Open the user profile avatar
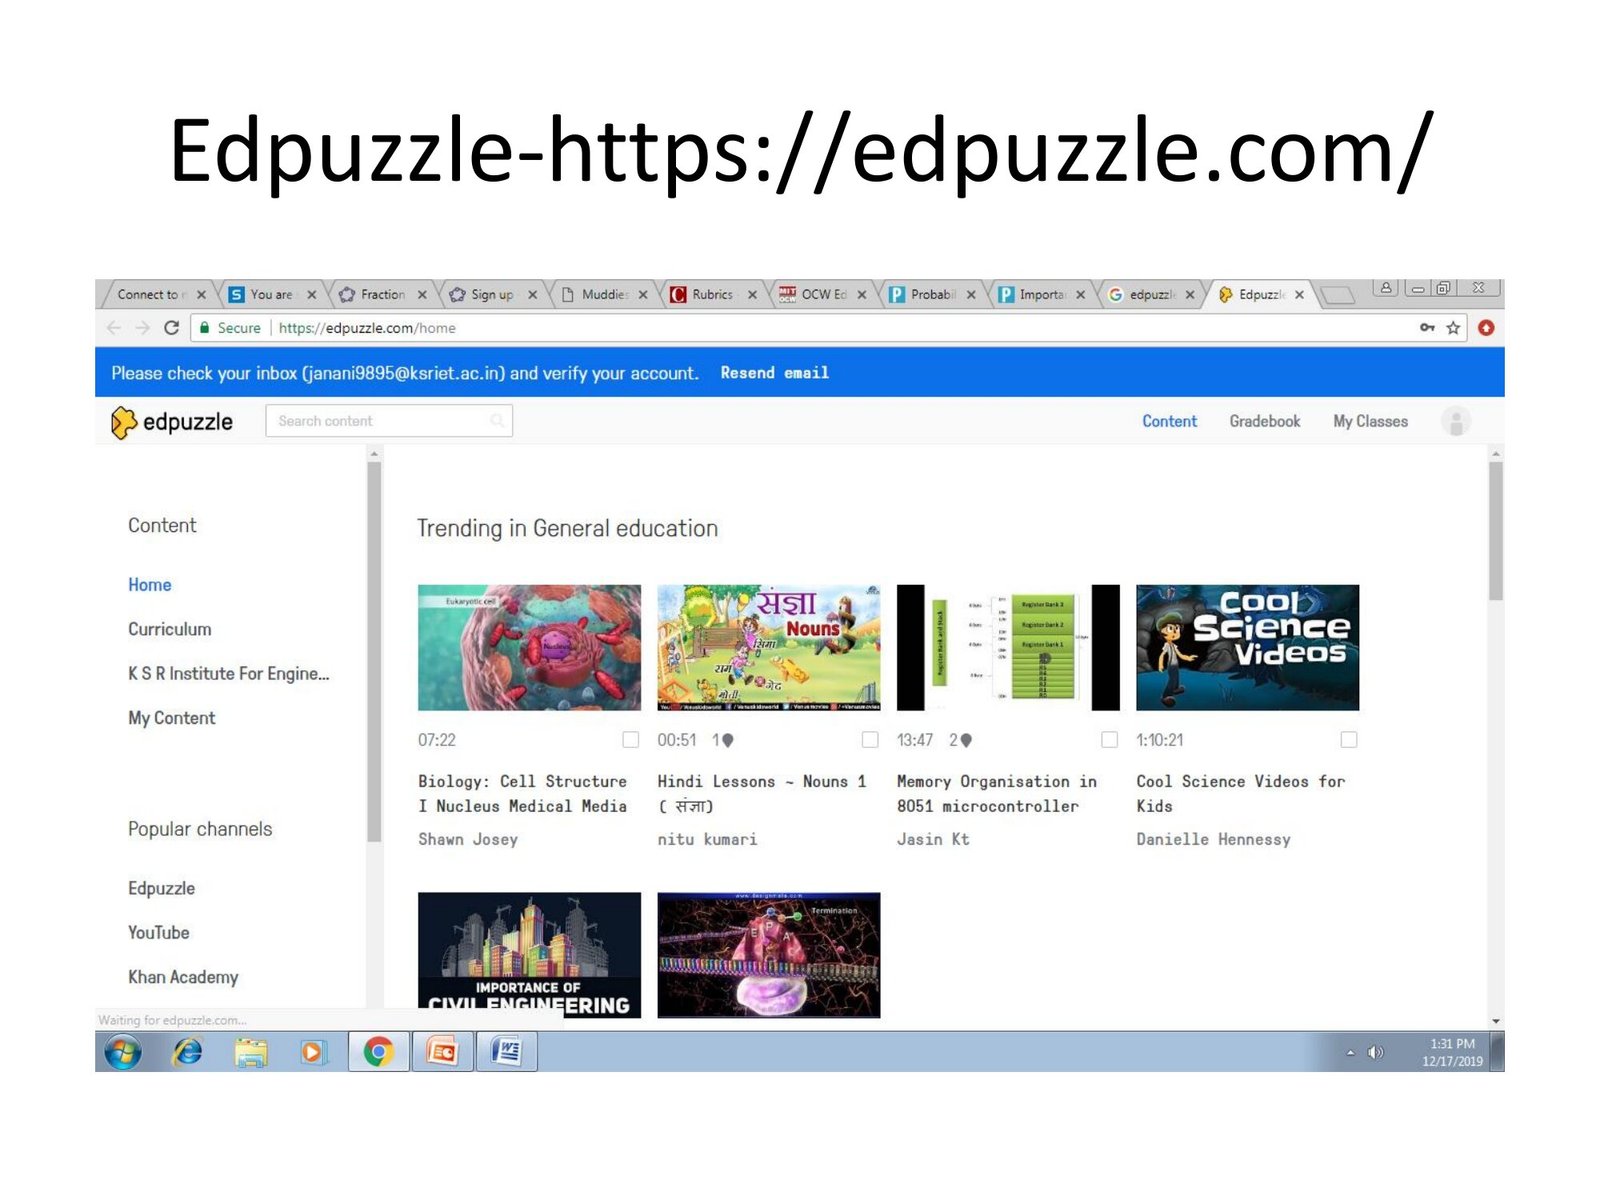Screen dimensions: 1600x1200 (x=1456, y=422)
